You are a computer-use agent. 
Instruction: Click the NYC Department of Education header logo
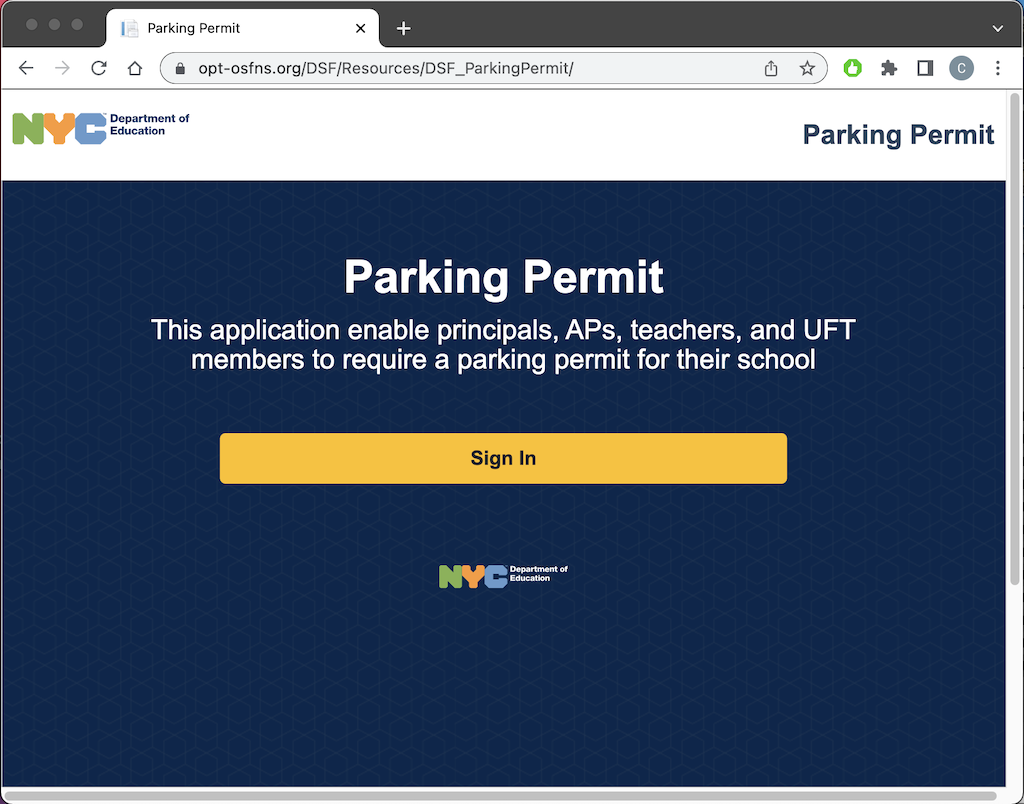coord(100,127)
